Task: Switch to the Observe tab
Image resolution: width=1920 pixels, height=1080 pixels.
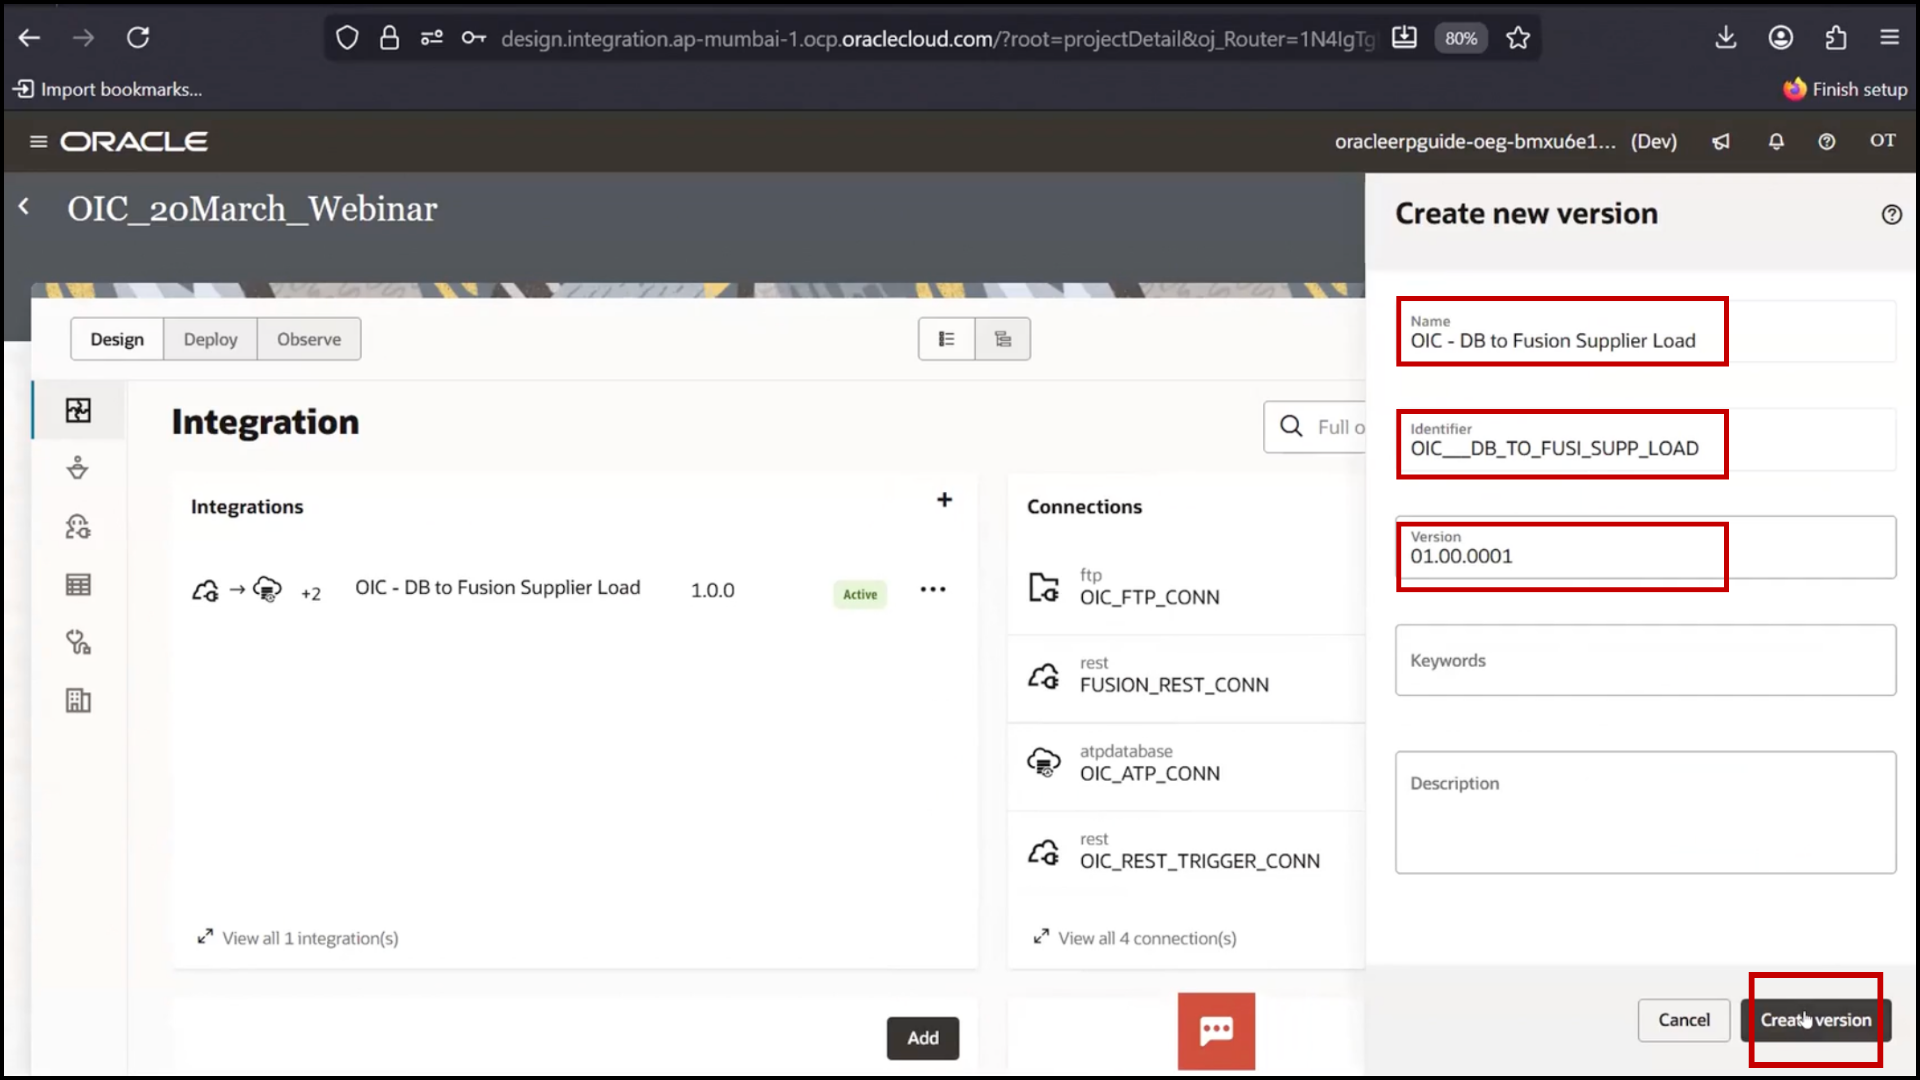Action: click(309, 339)
